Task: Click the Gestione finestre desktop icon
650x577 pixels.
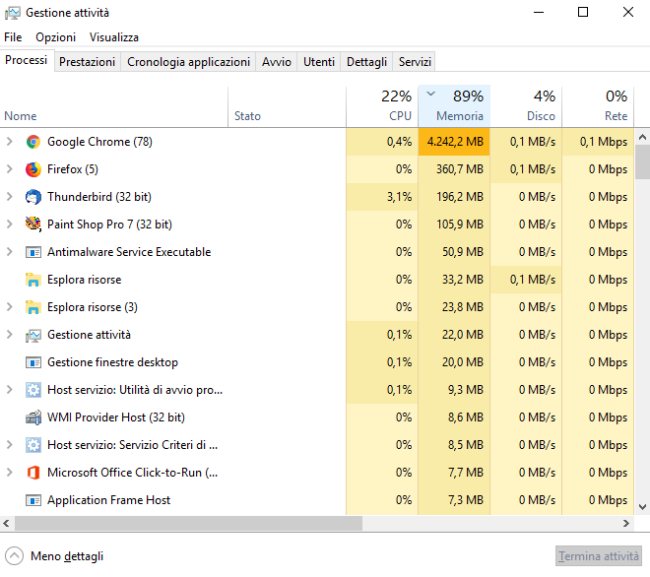Action: [33, 362]
